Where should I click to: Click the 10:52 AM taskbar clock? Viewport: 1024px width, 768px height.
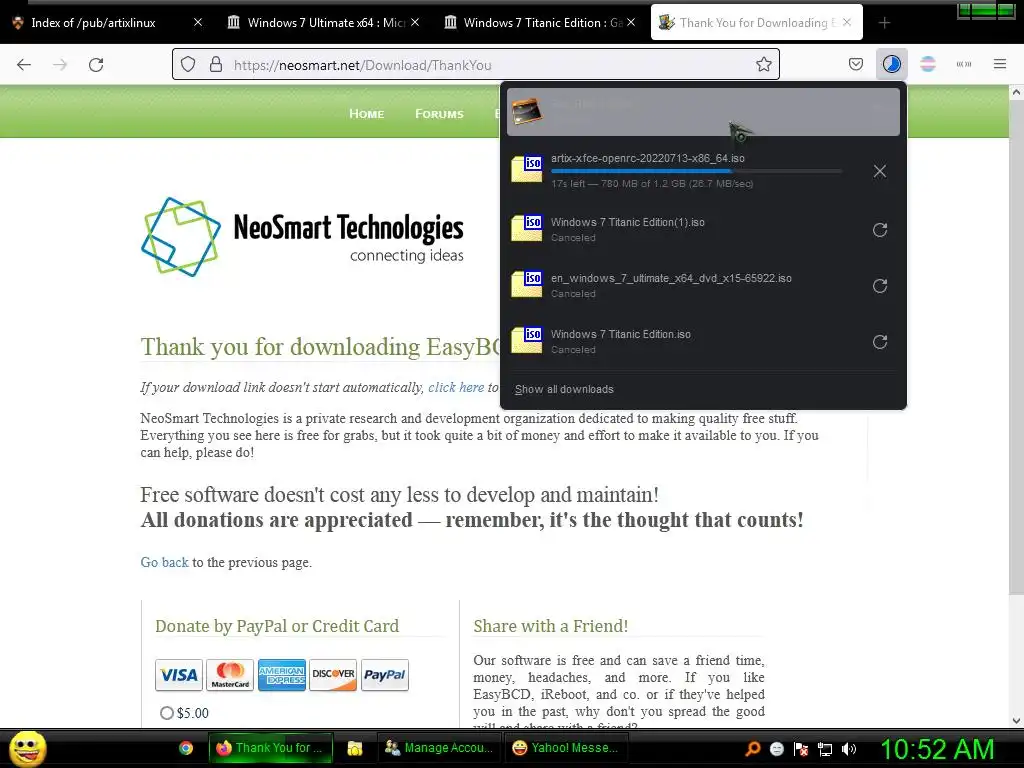click(937, 749)
